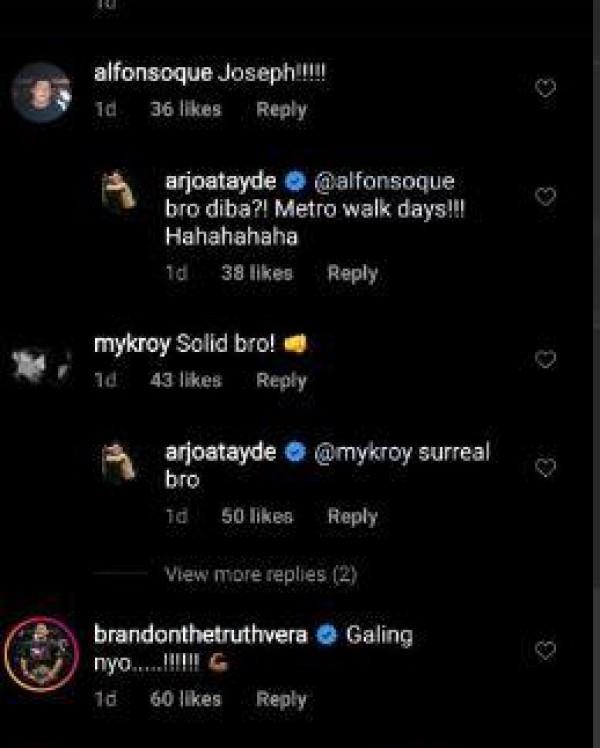This screenshot has width=600, height=748.
Task: Open arjoatayde's avatar beside Metro walk reply
Action: [x=121, y=190]
